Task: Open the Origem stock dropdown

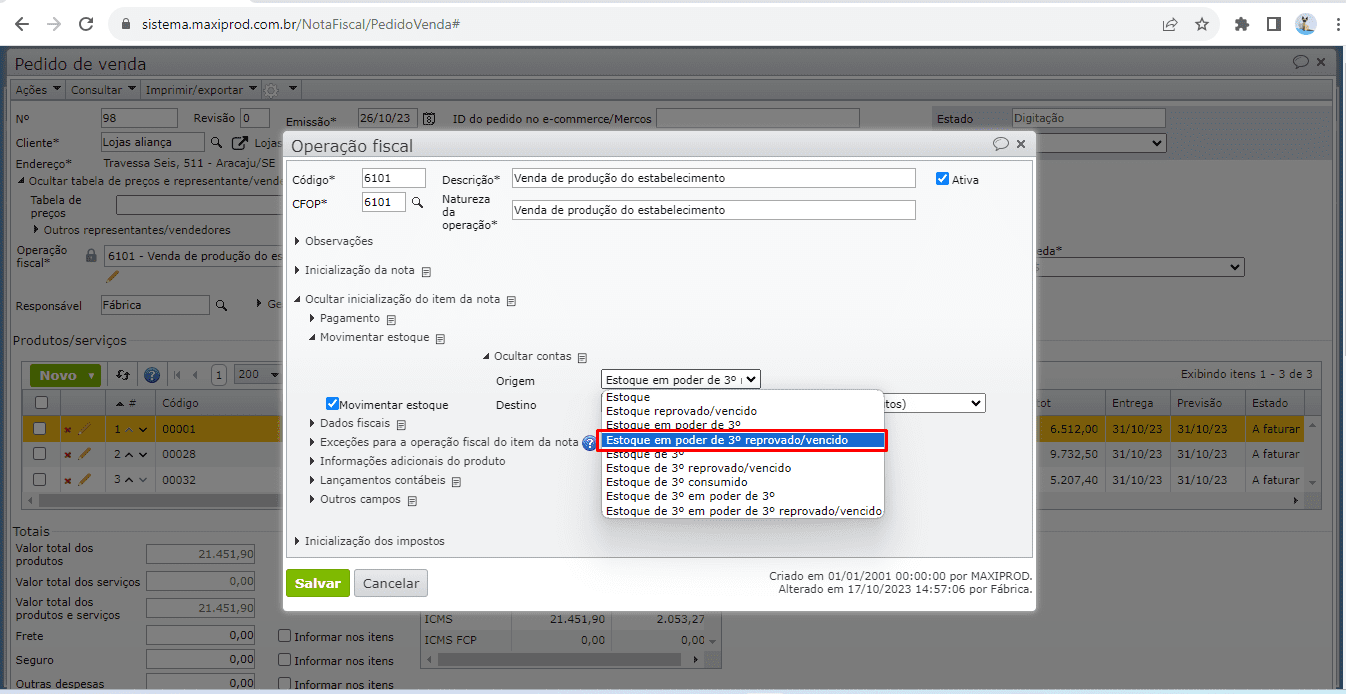Action: pyautogui.click(x=681, y=380)
